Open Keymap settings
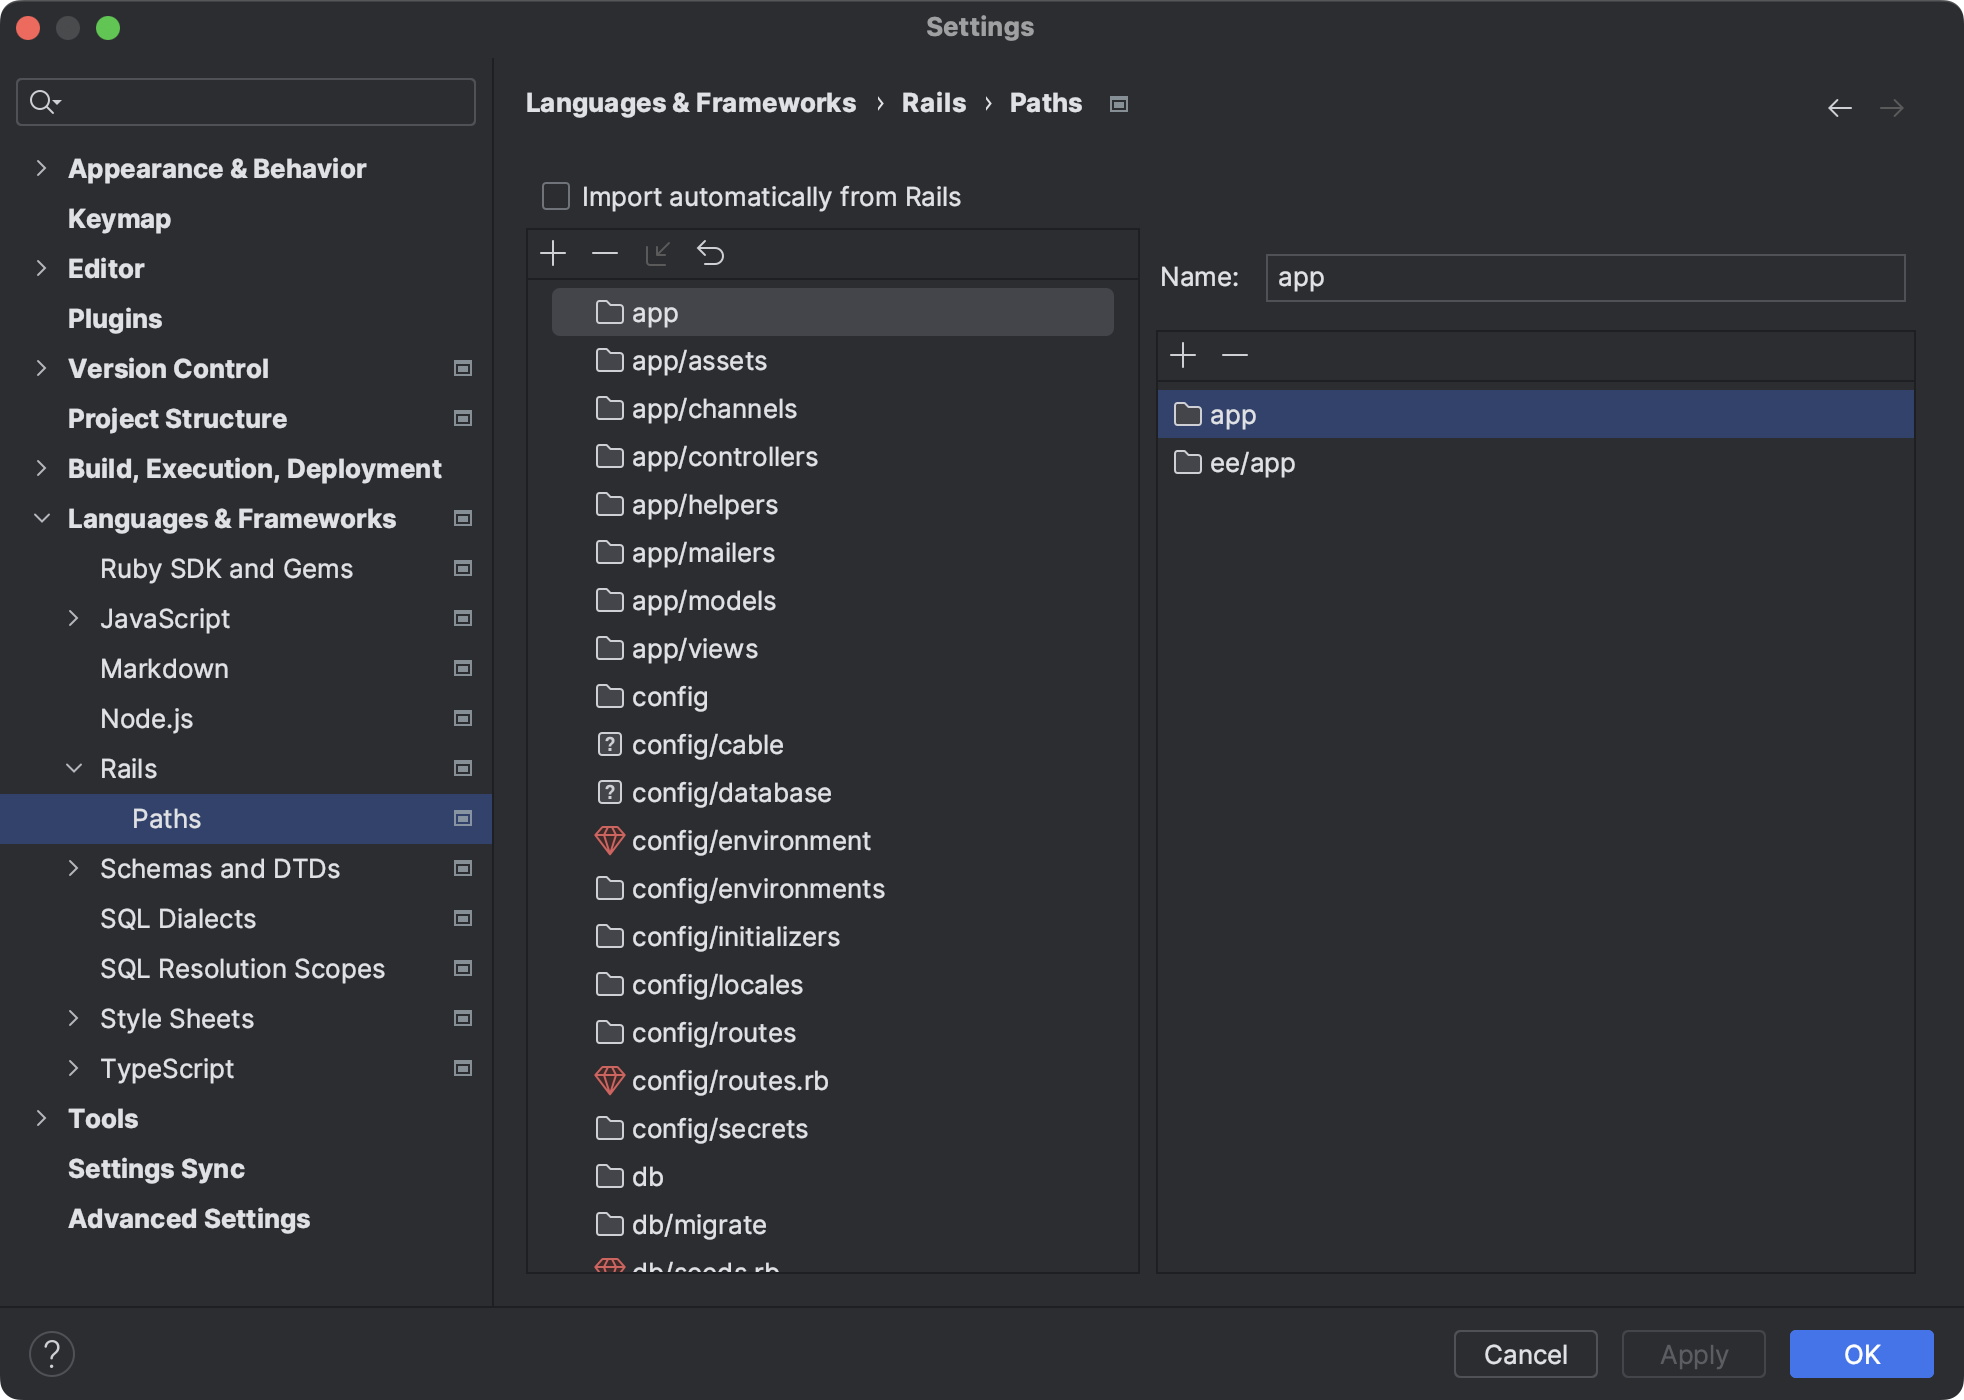1964x1400 pixels. pyautogui.click(x=119, y=218)
